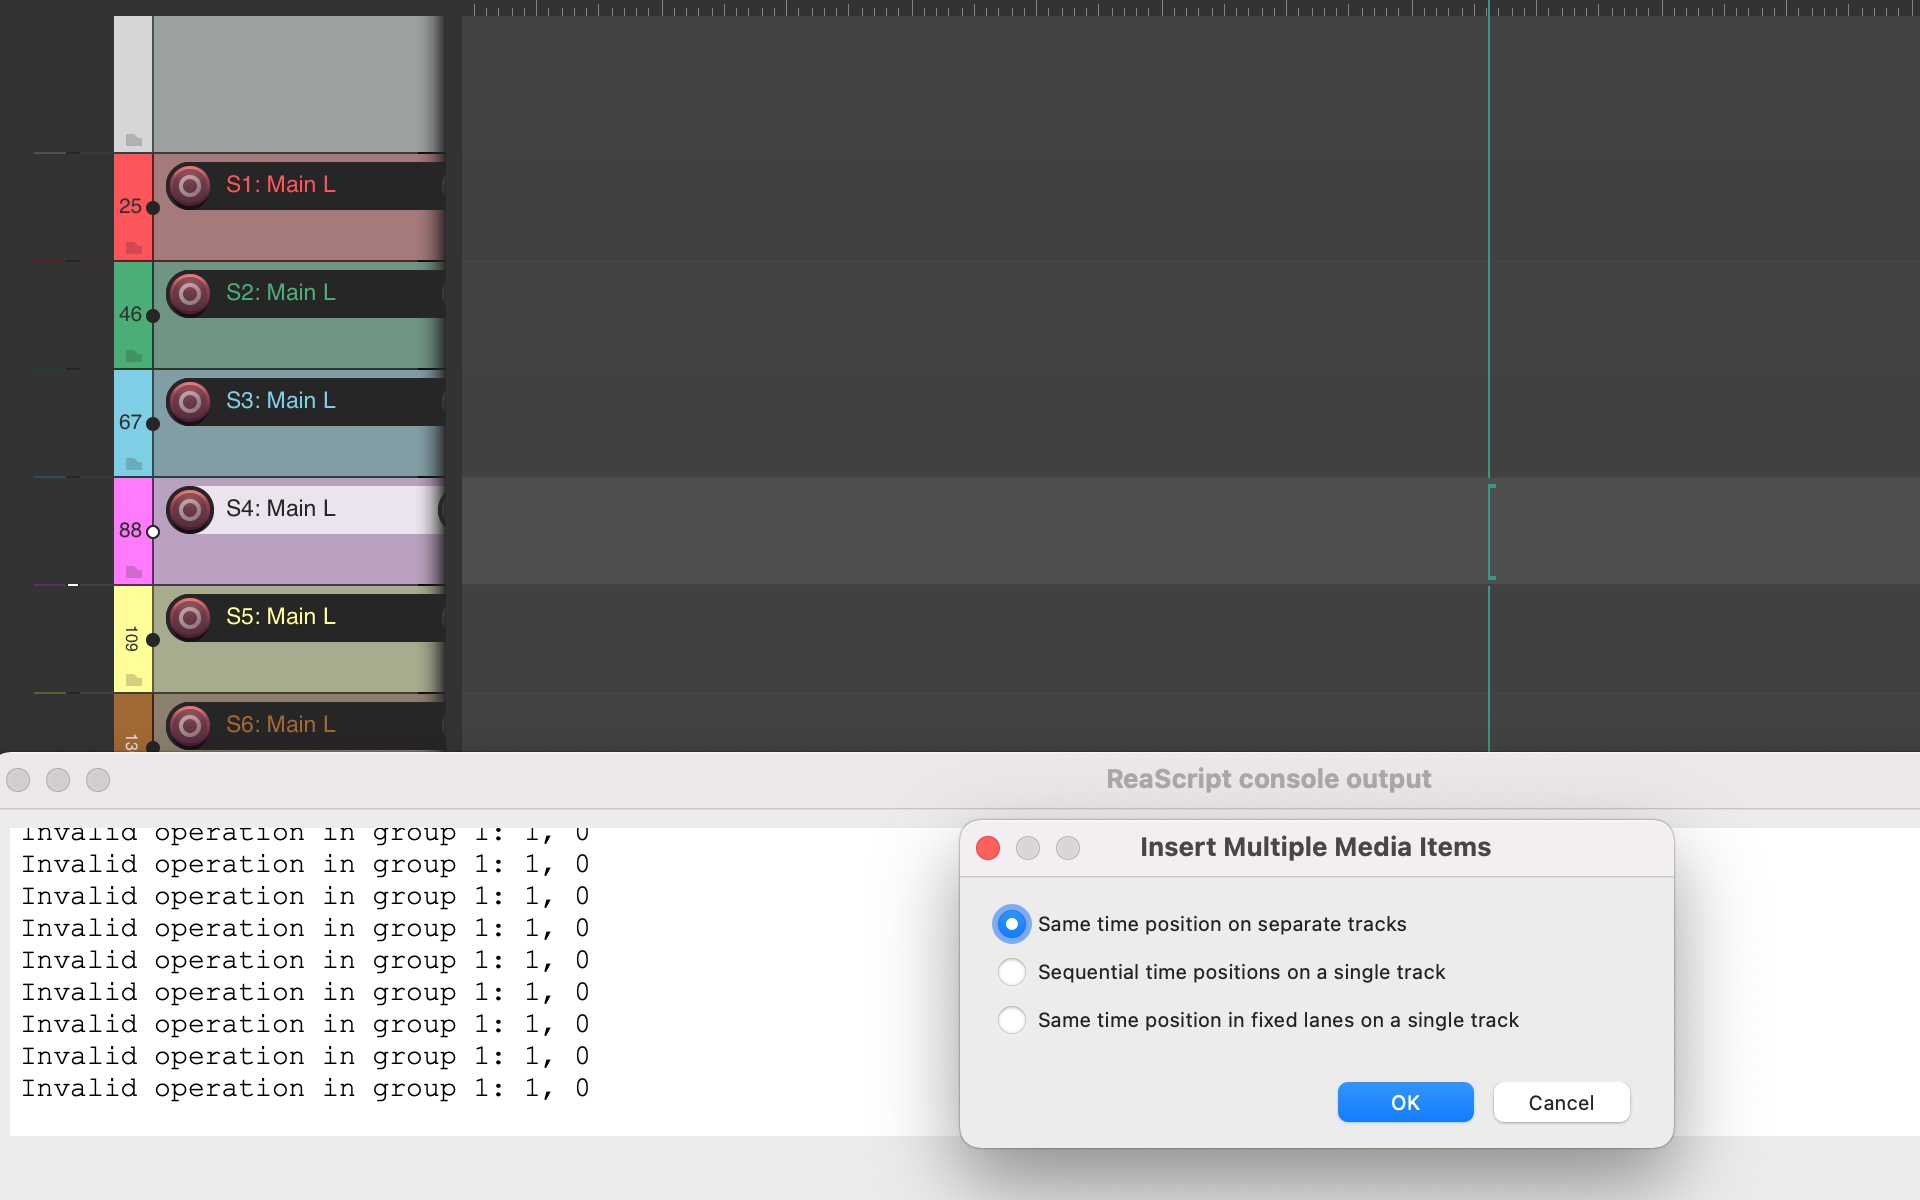Arm recording on S6: Main L track
Screen dimensions: 1920x1200
(189, 725)
